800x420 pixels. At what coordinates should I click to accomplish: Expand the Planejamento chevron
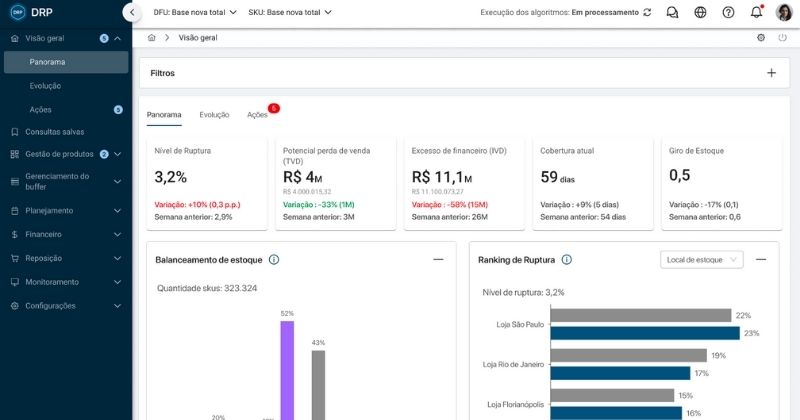tap(117, 211)
